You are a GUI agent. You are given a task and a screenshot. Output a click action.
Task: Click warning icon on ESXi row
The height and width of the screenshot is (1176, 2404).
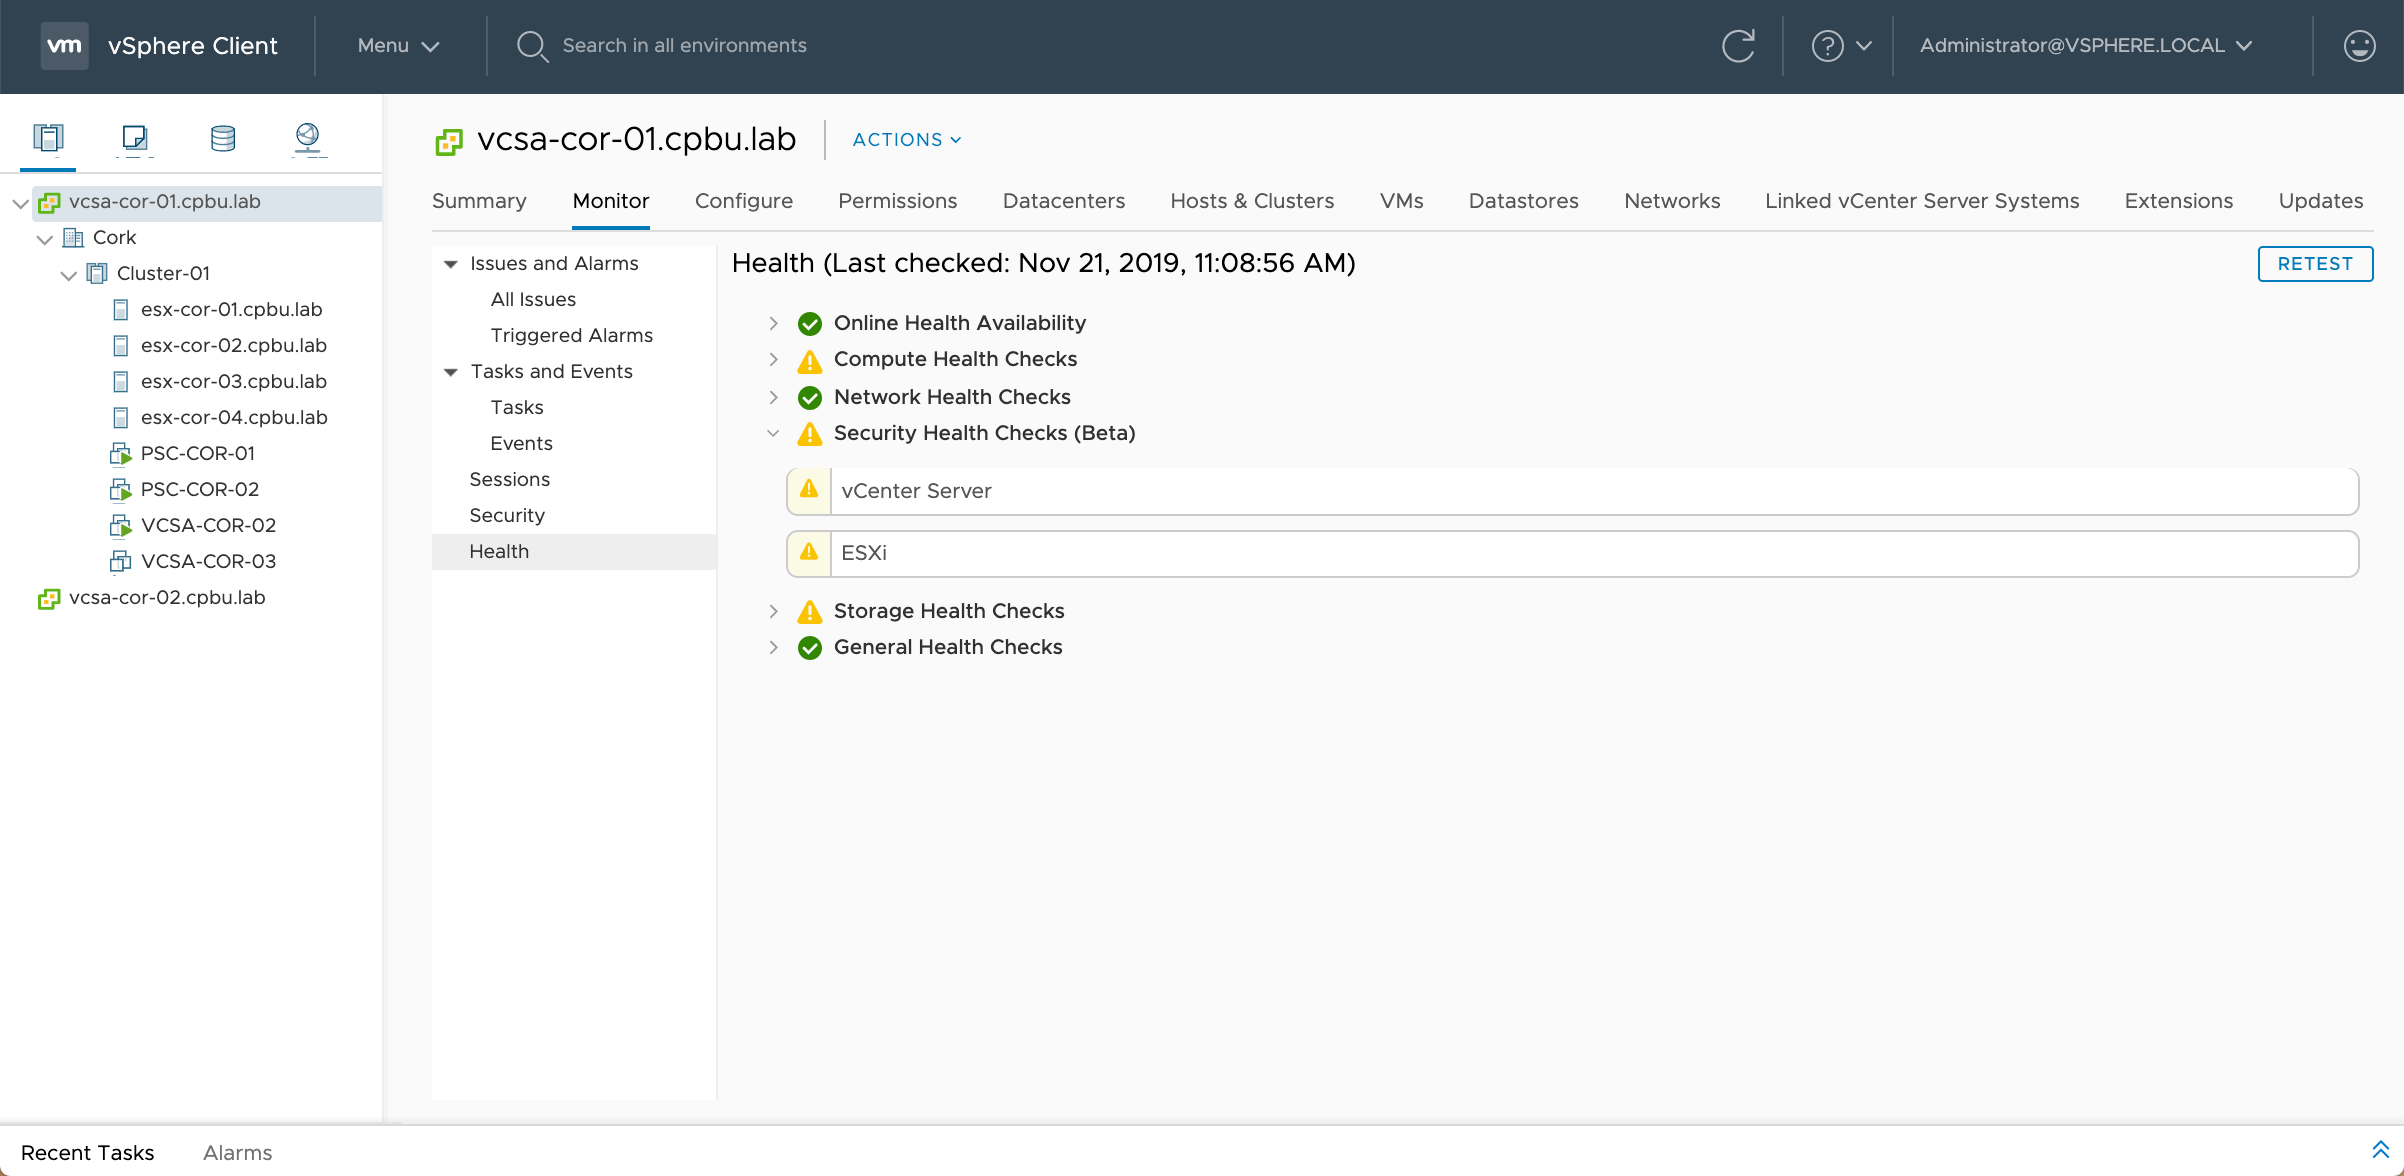click(809, 552)
